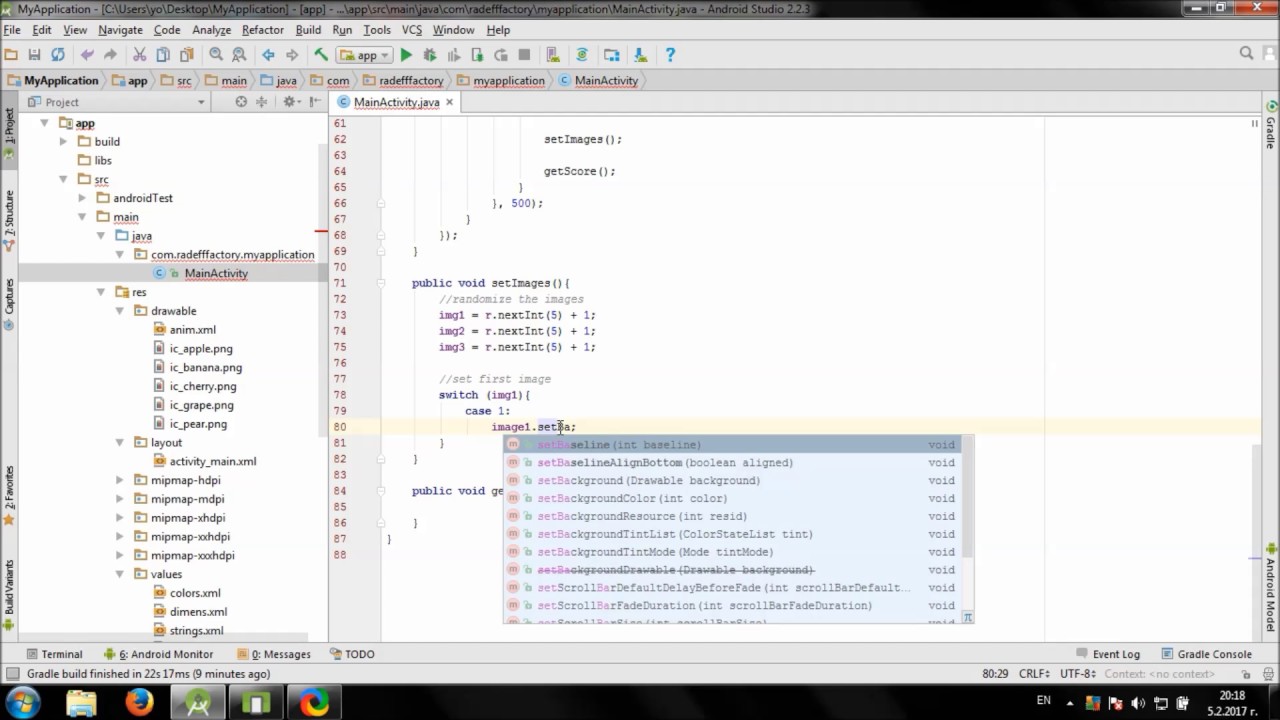The image size is (1280, 720).
Task: Click the Copy icon in toolbar
Action: [x=163, y=55]
